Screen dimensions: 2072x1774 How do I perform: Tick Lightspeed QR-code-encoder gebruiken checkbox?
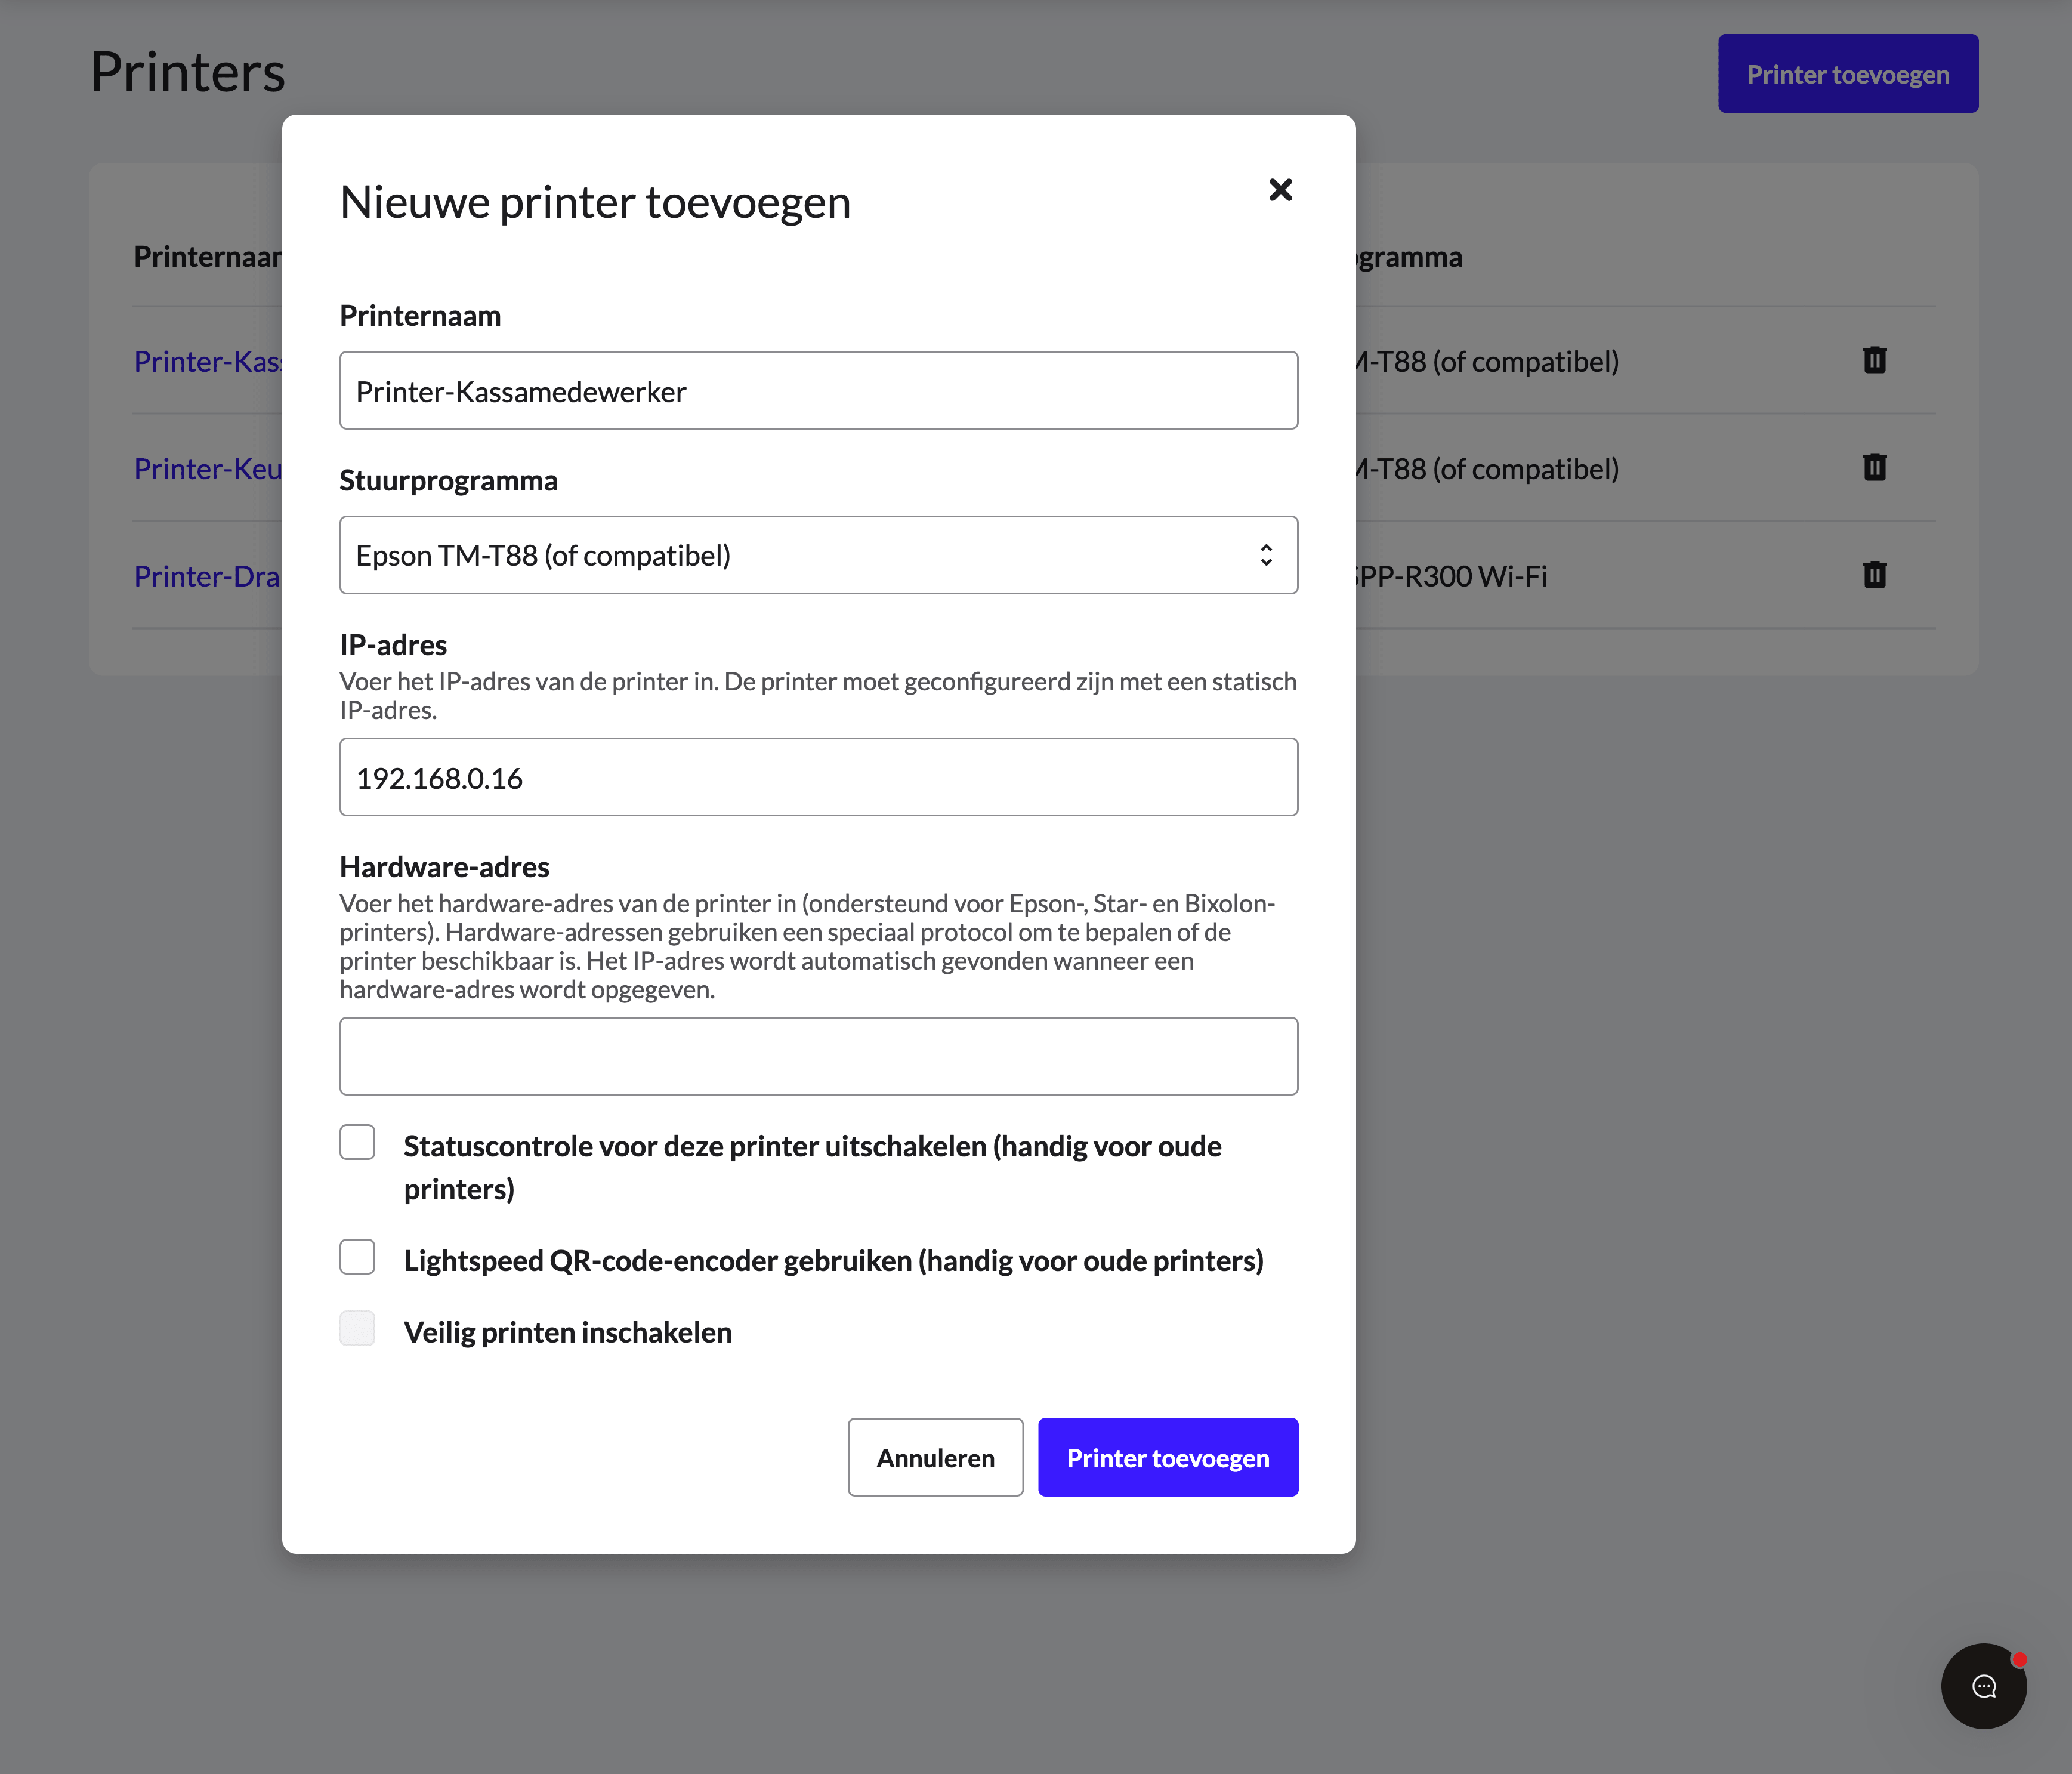tap(357, 1257)
